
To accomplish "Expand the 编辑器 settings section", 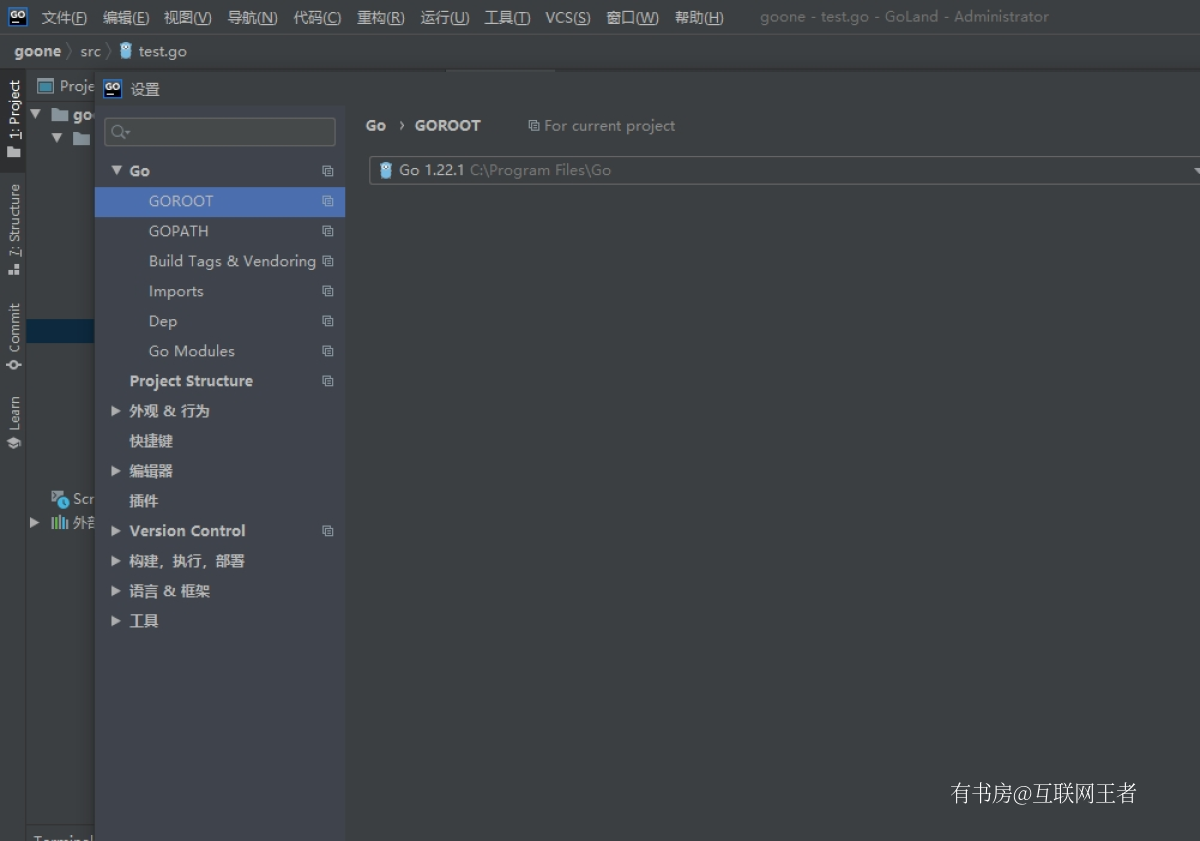I will (x=116, y=471).
